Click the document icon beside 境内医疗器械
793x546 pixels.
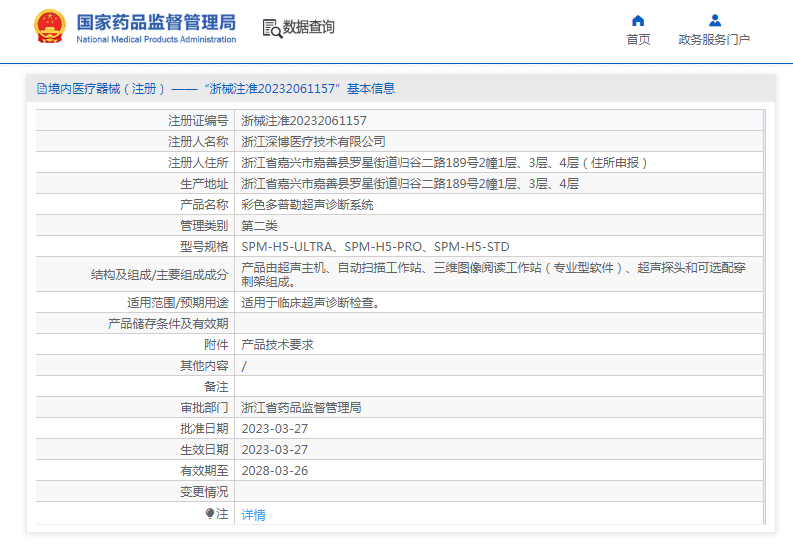point(41,89)
